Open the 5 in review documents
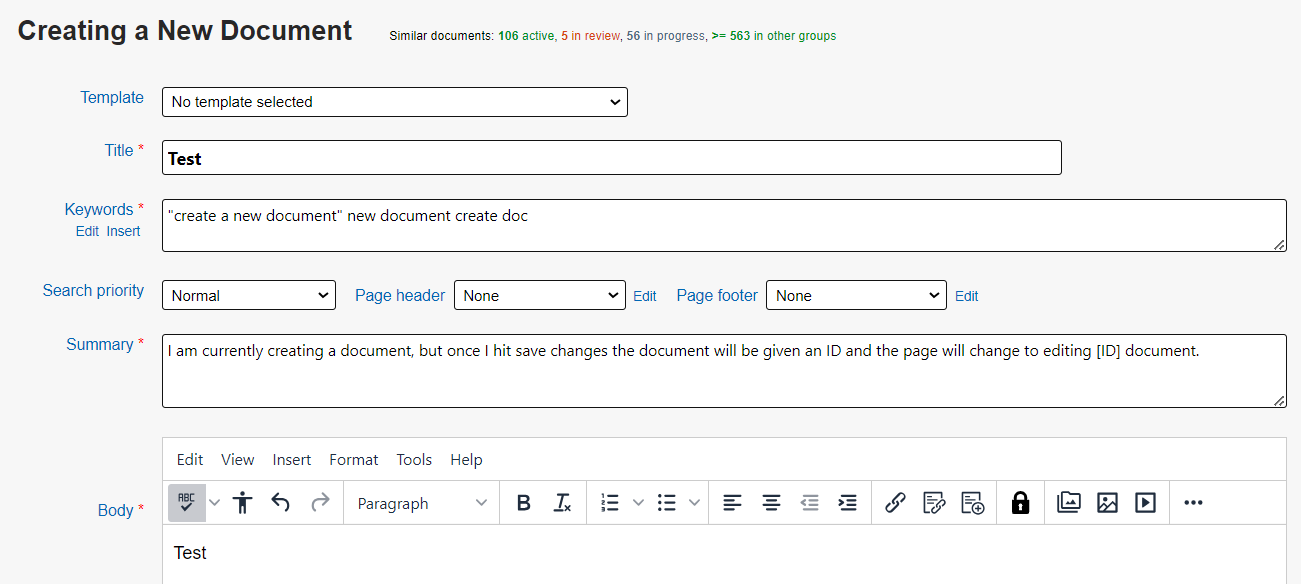 pos(589,36)
